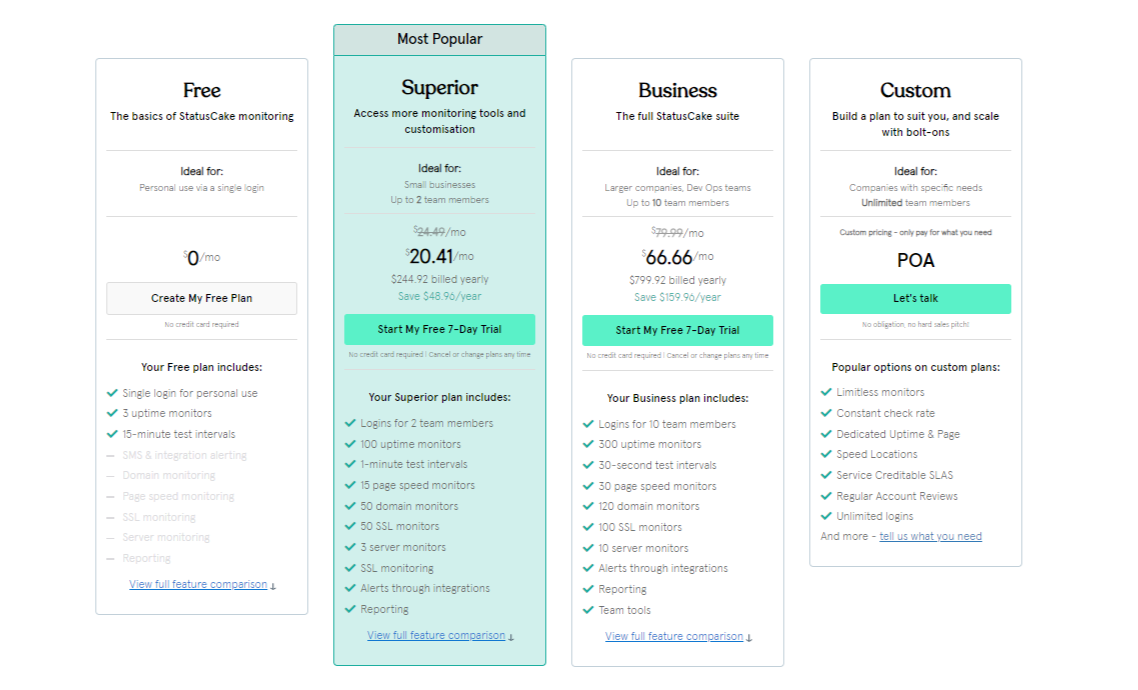Screen dimensions: 1138x690
Task: Click the Superior plan heading
Action: point(440,87)
